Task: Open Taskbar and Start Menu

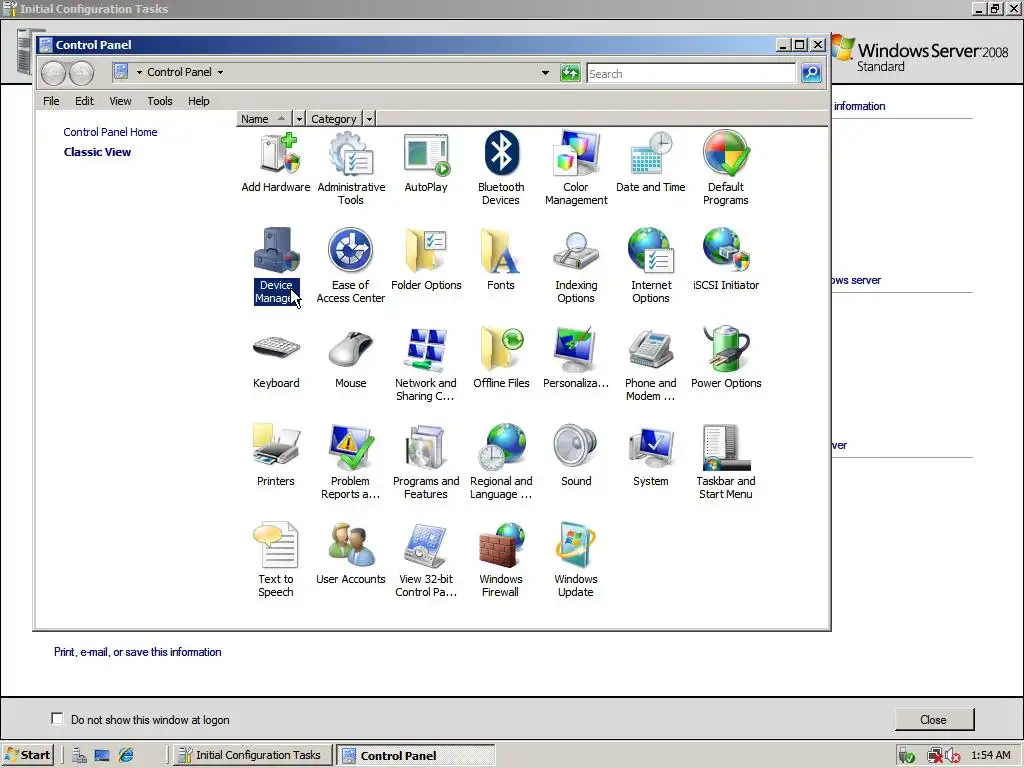Action: point(726,462)
